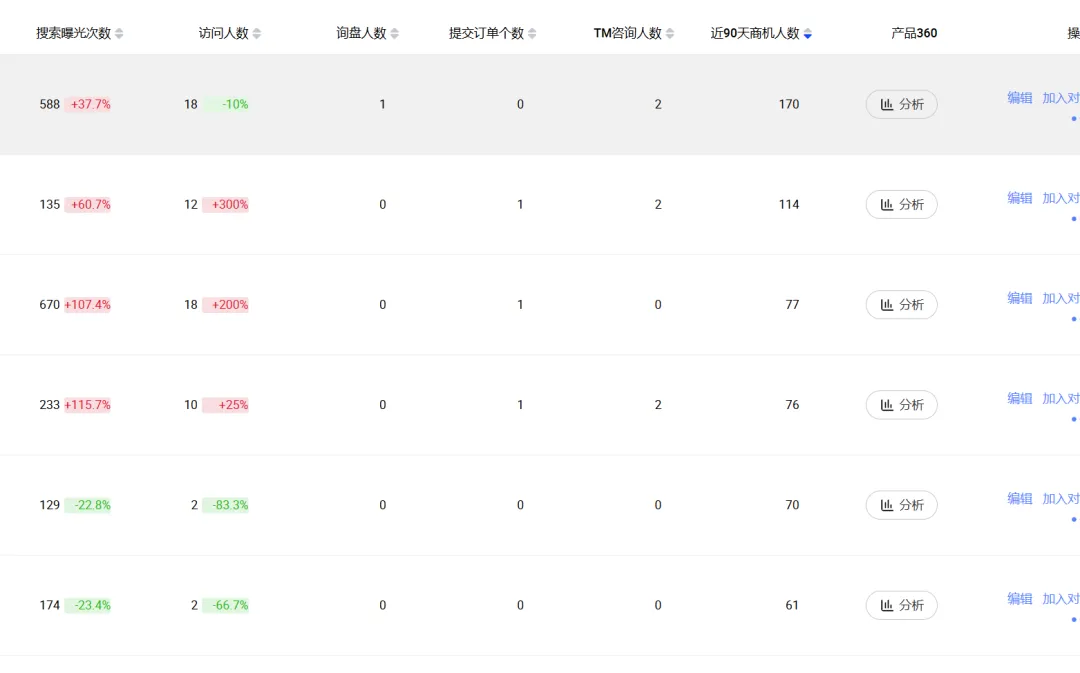The width and height of the screenshot is (1080, 673).
Task: Sort by TM咨询人数 column arrows
Action: point(670,34)
